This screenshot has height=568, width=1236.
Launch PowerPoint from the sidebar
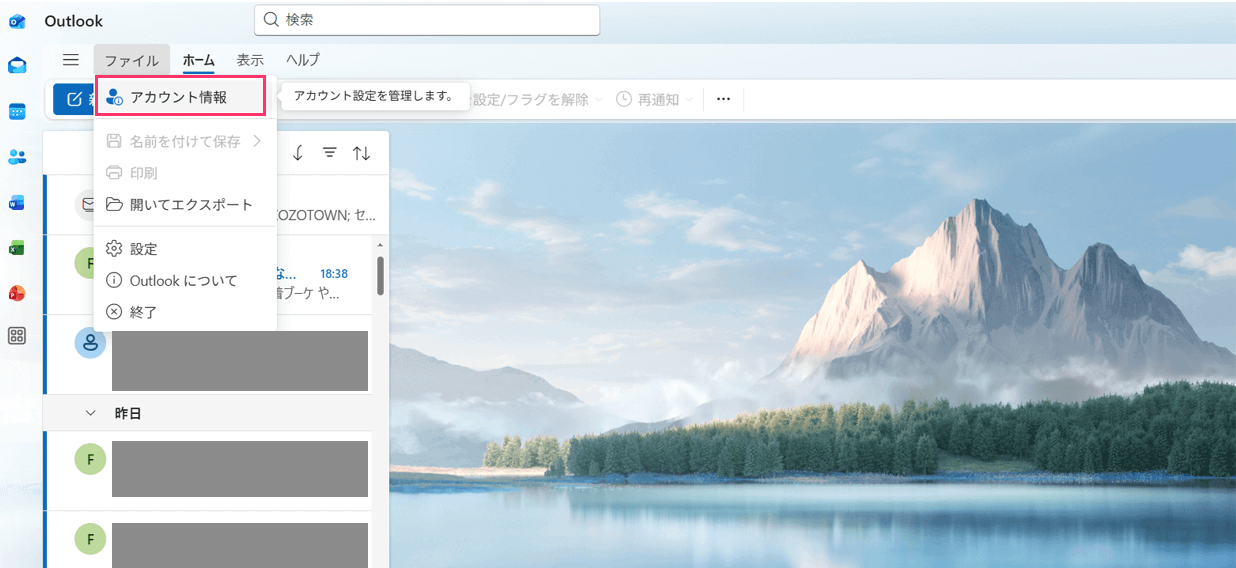point(17,294)
